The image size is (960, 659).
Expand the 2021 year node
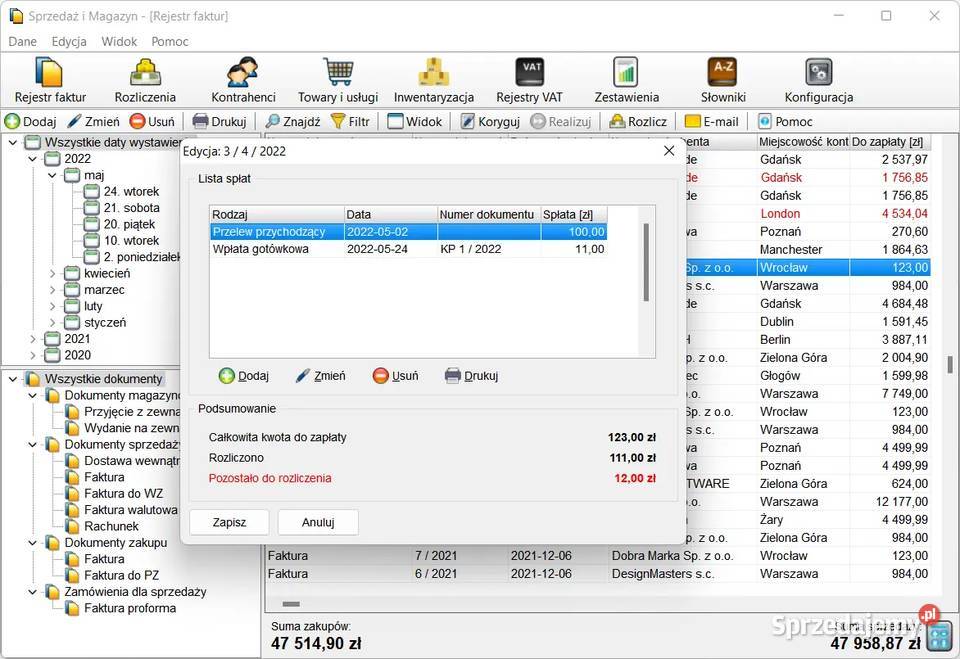tap(33, 339)
